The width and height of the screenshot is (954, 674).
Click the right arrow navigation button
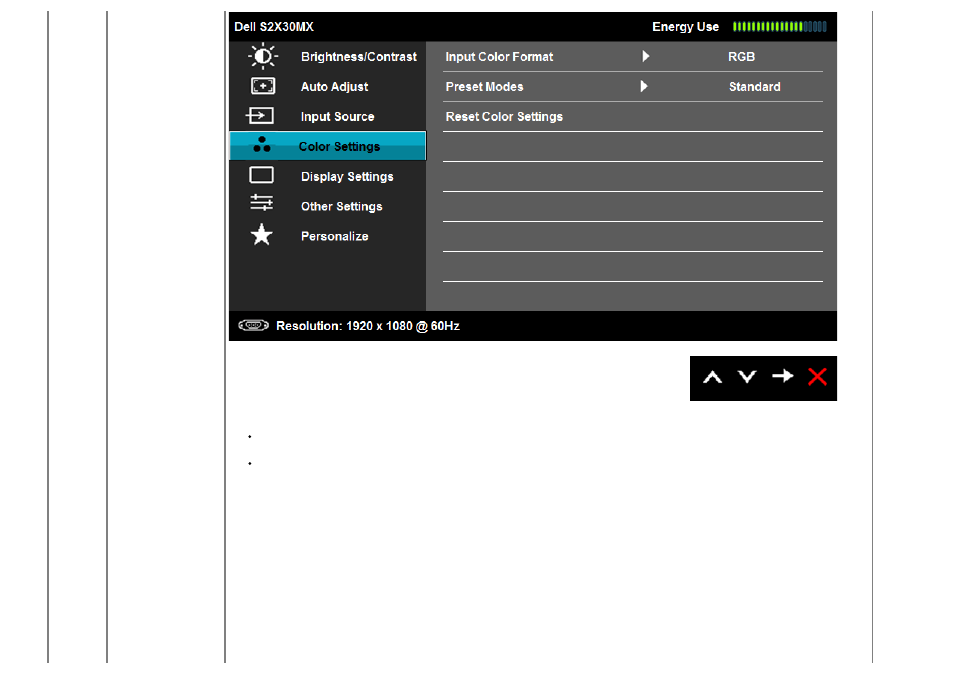click(x=782, y=377)
